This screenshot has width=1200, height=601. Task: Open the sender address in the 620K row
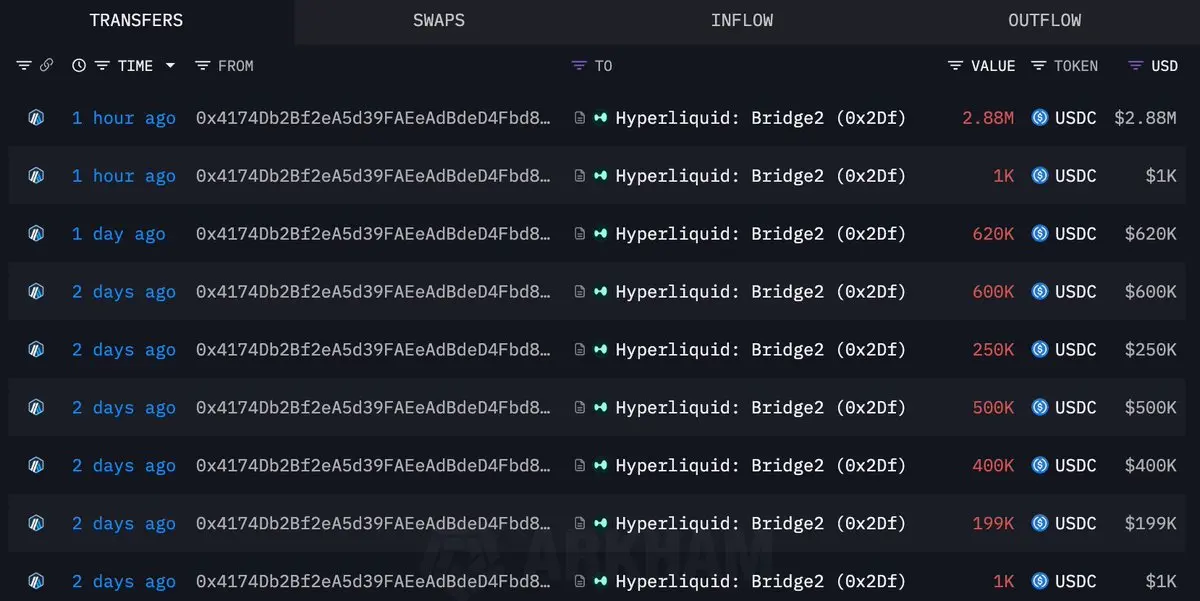(373, 234)
